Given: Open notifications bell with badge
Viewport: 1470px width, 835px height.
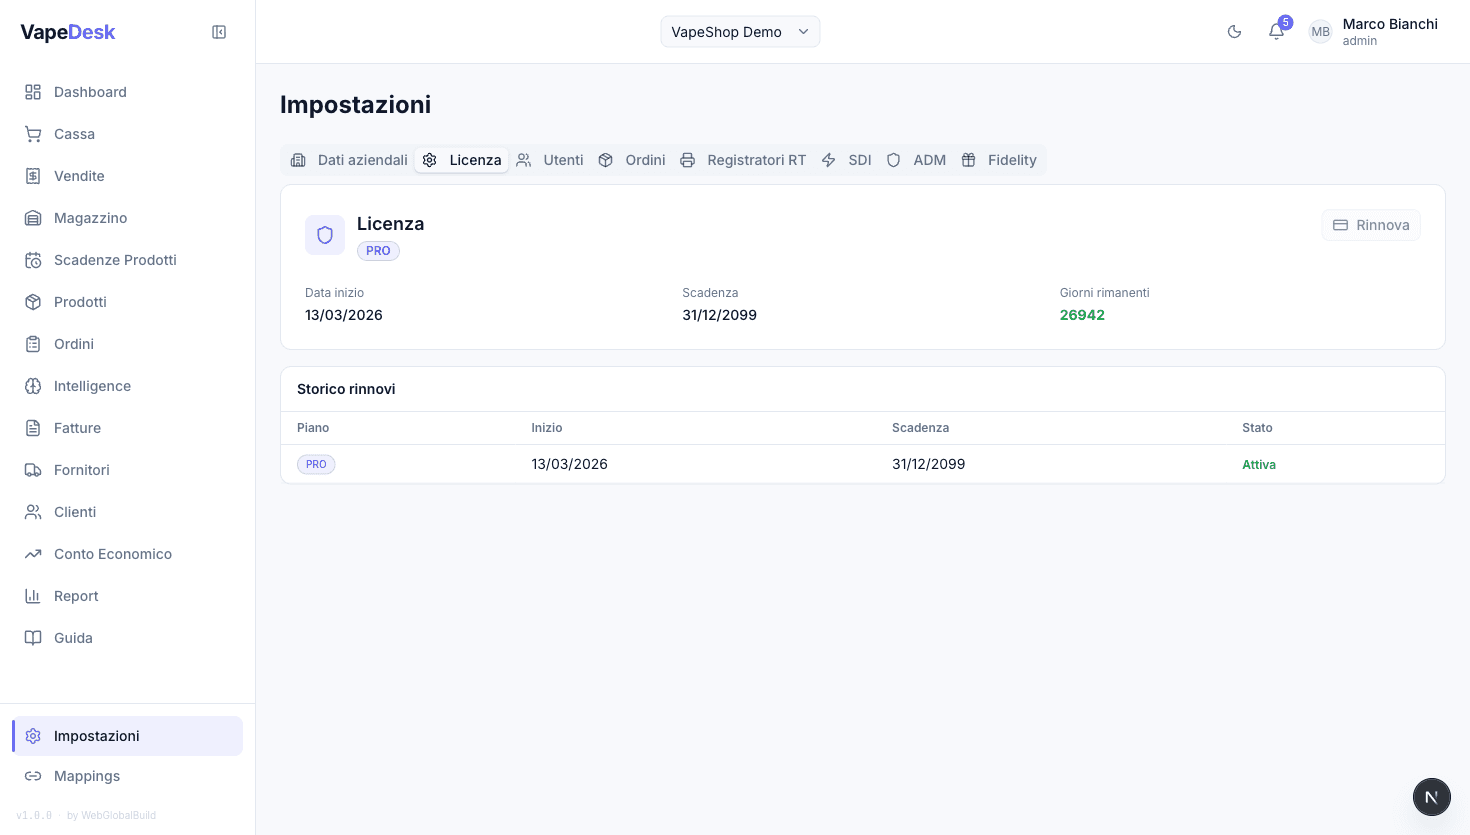Looking at the screenshot, I should (1276, 32).
